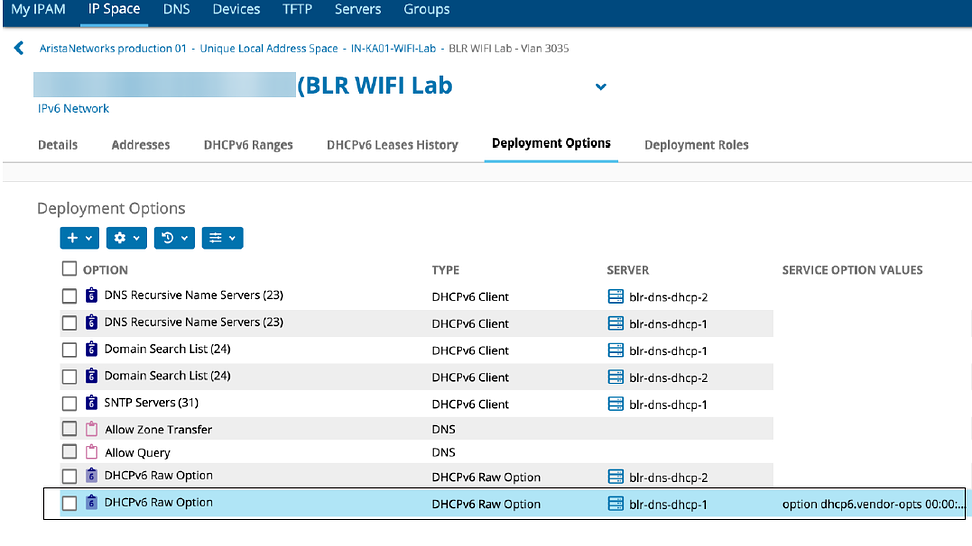Check the box for Allow Zone Transfer
The width and height of the screenshot is (972, 546).
(x=69, y=429)
